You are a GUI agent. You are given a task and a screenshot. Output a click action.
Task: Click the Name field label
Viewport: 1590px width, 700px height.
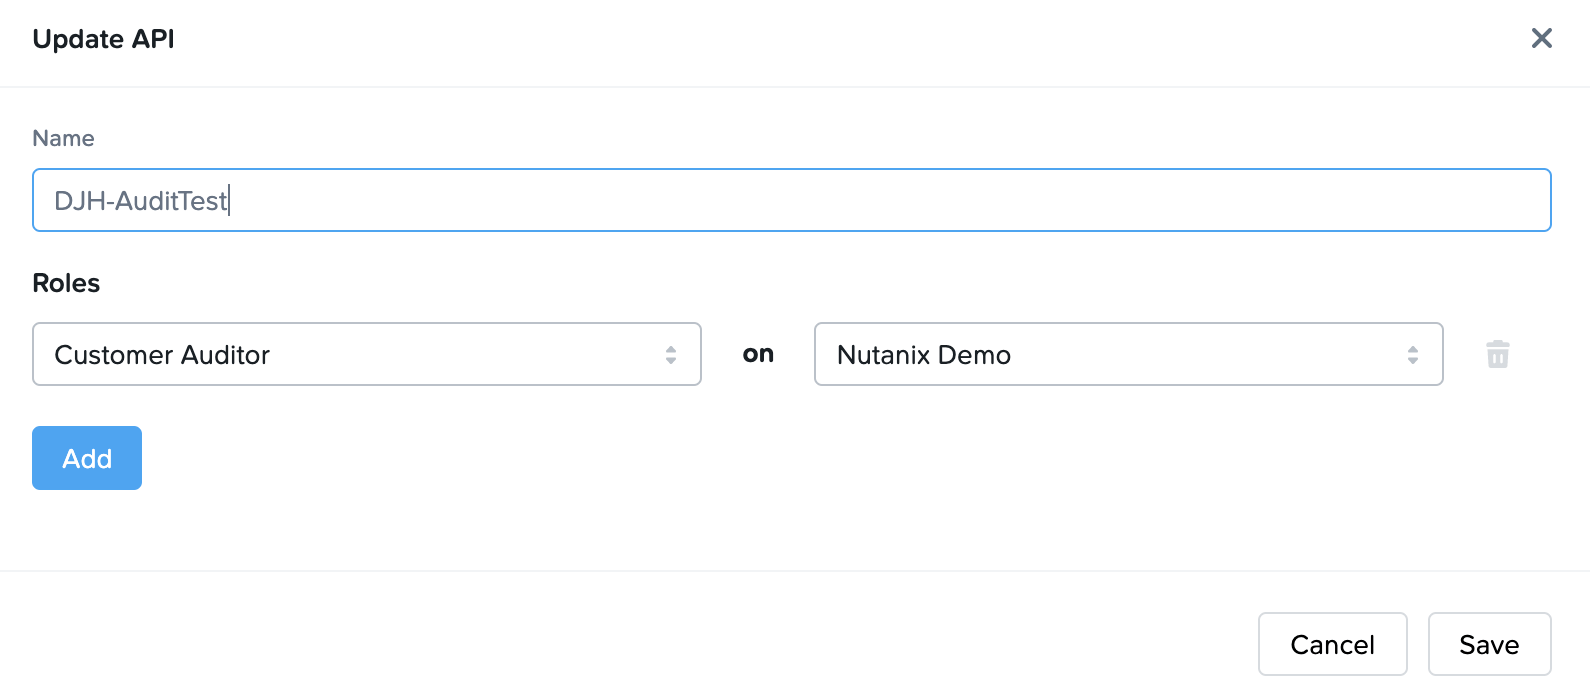(x=63, y=138)
